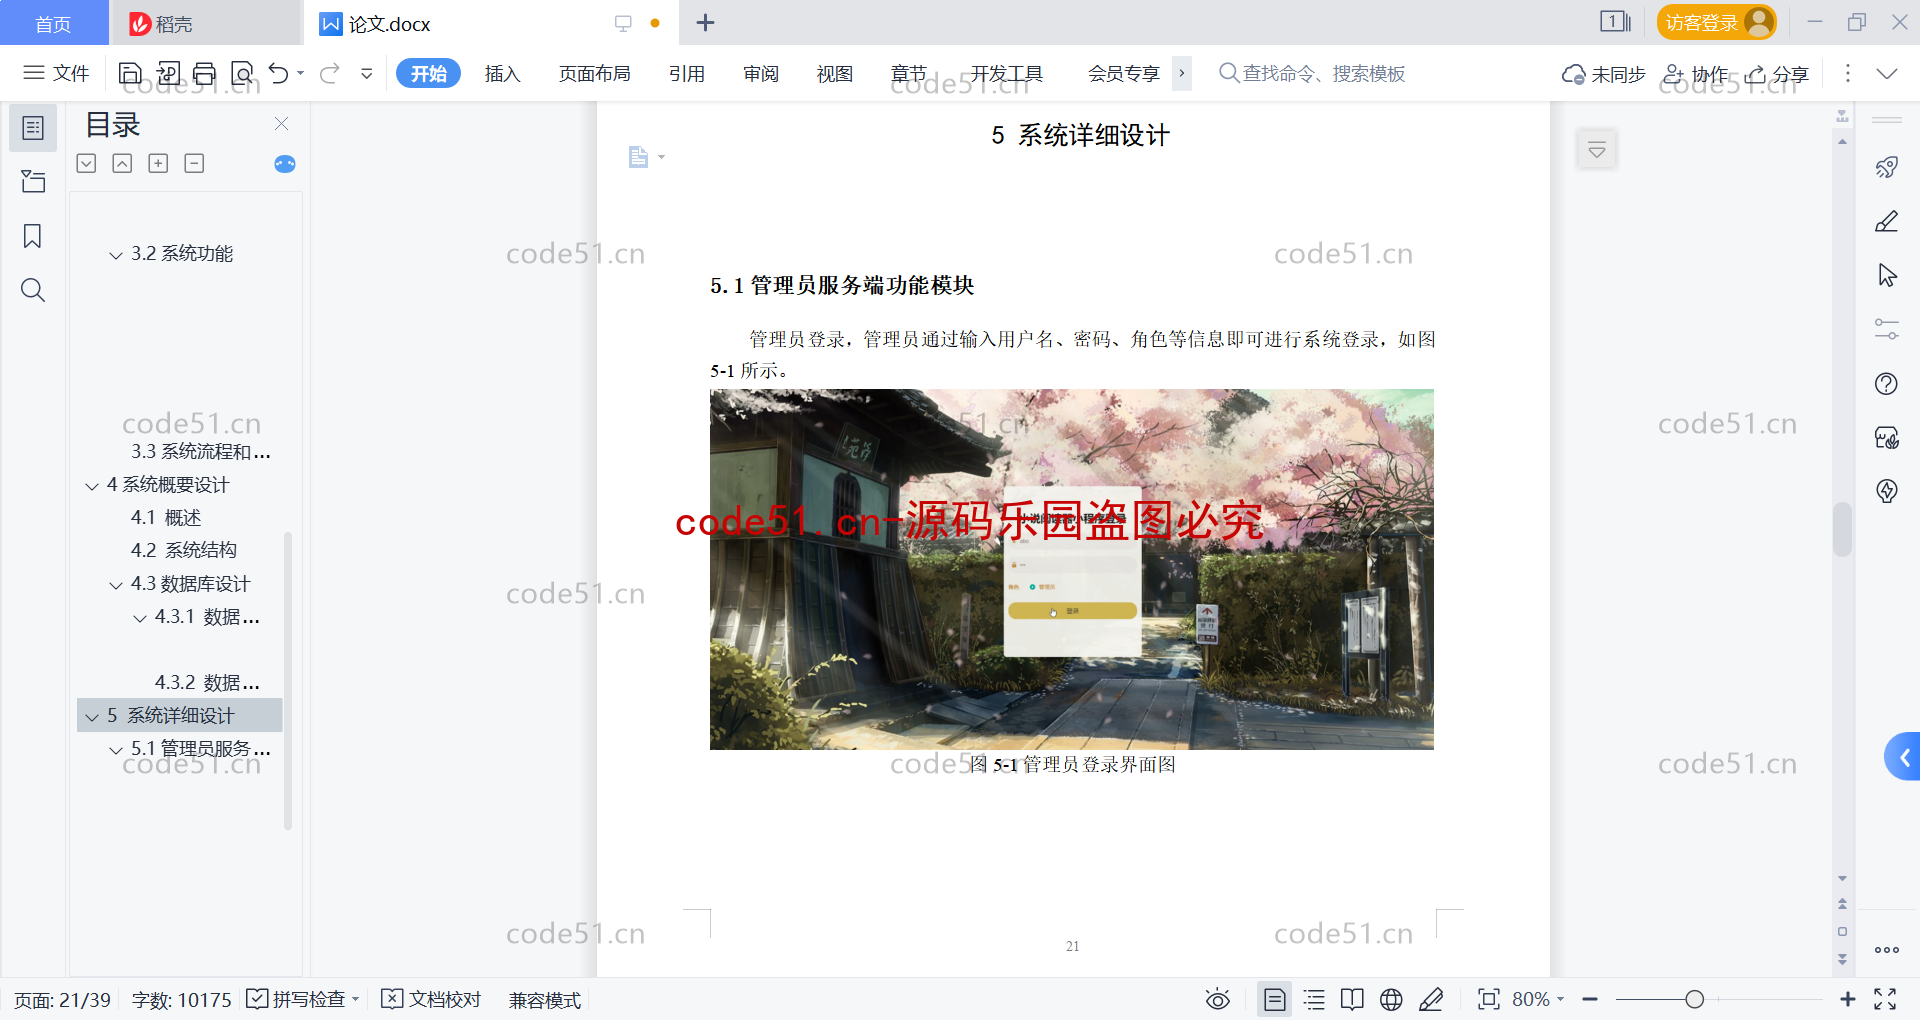Switch to the 审阅 ribbon tab
The width and height of the screenshot is (1920, 1020).
(760, 73)
